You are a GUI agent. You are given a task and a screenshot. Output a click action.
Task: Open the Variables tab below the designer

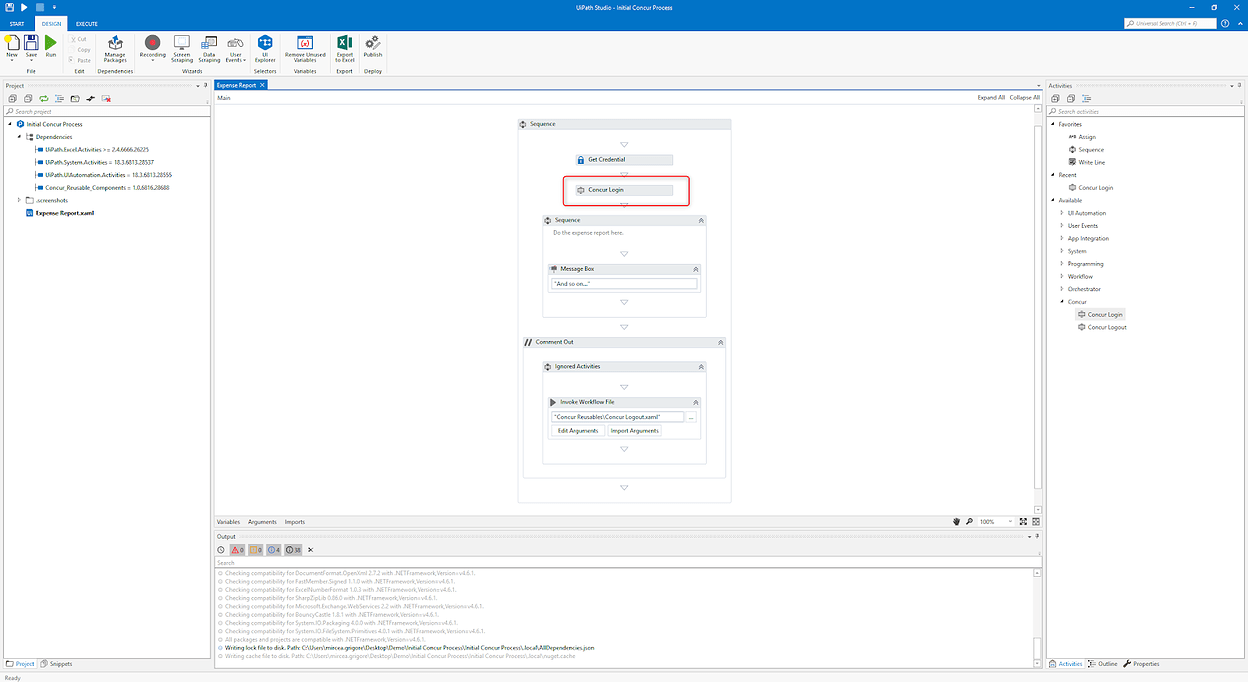click(x=228, y=521)
